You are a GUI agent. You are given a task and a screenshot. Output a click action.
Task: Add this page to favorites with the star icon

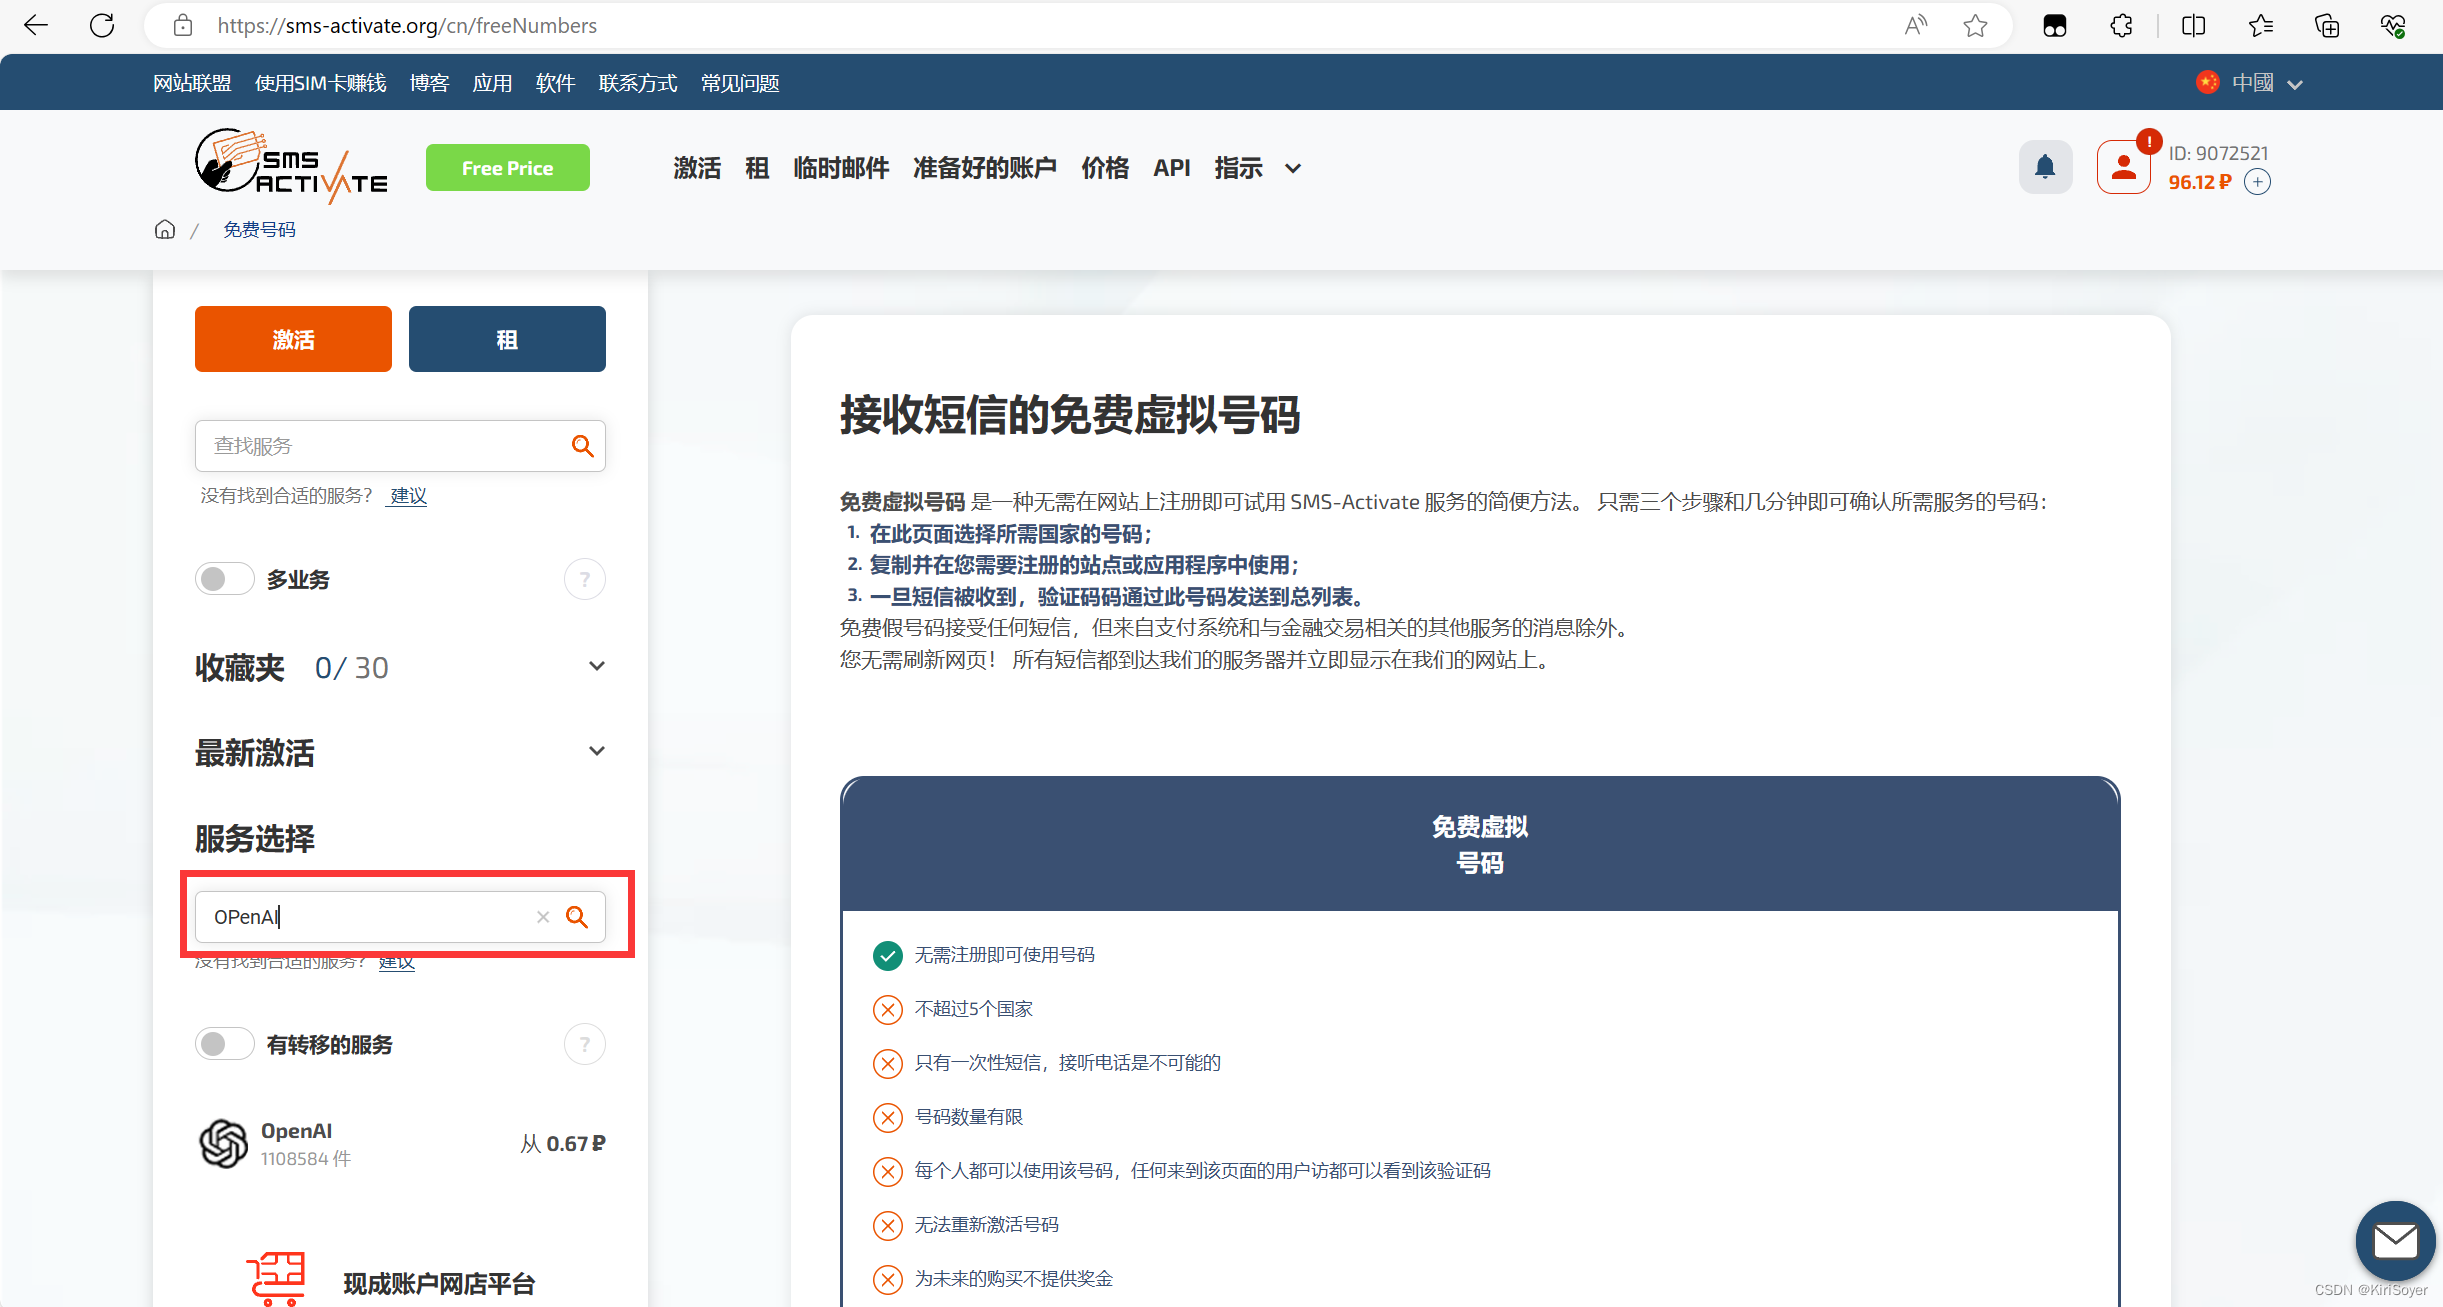tap(1975, 25)
